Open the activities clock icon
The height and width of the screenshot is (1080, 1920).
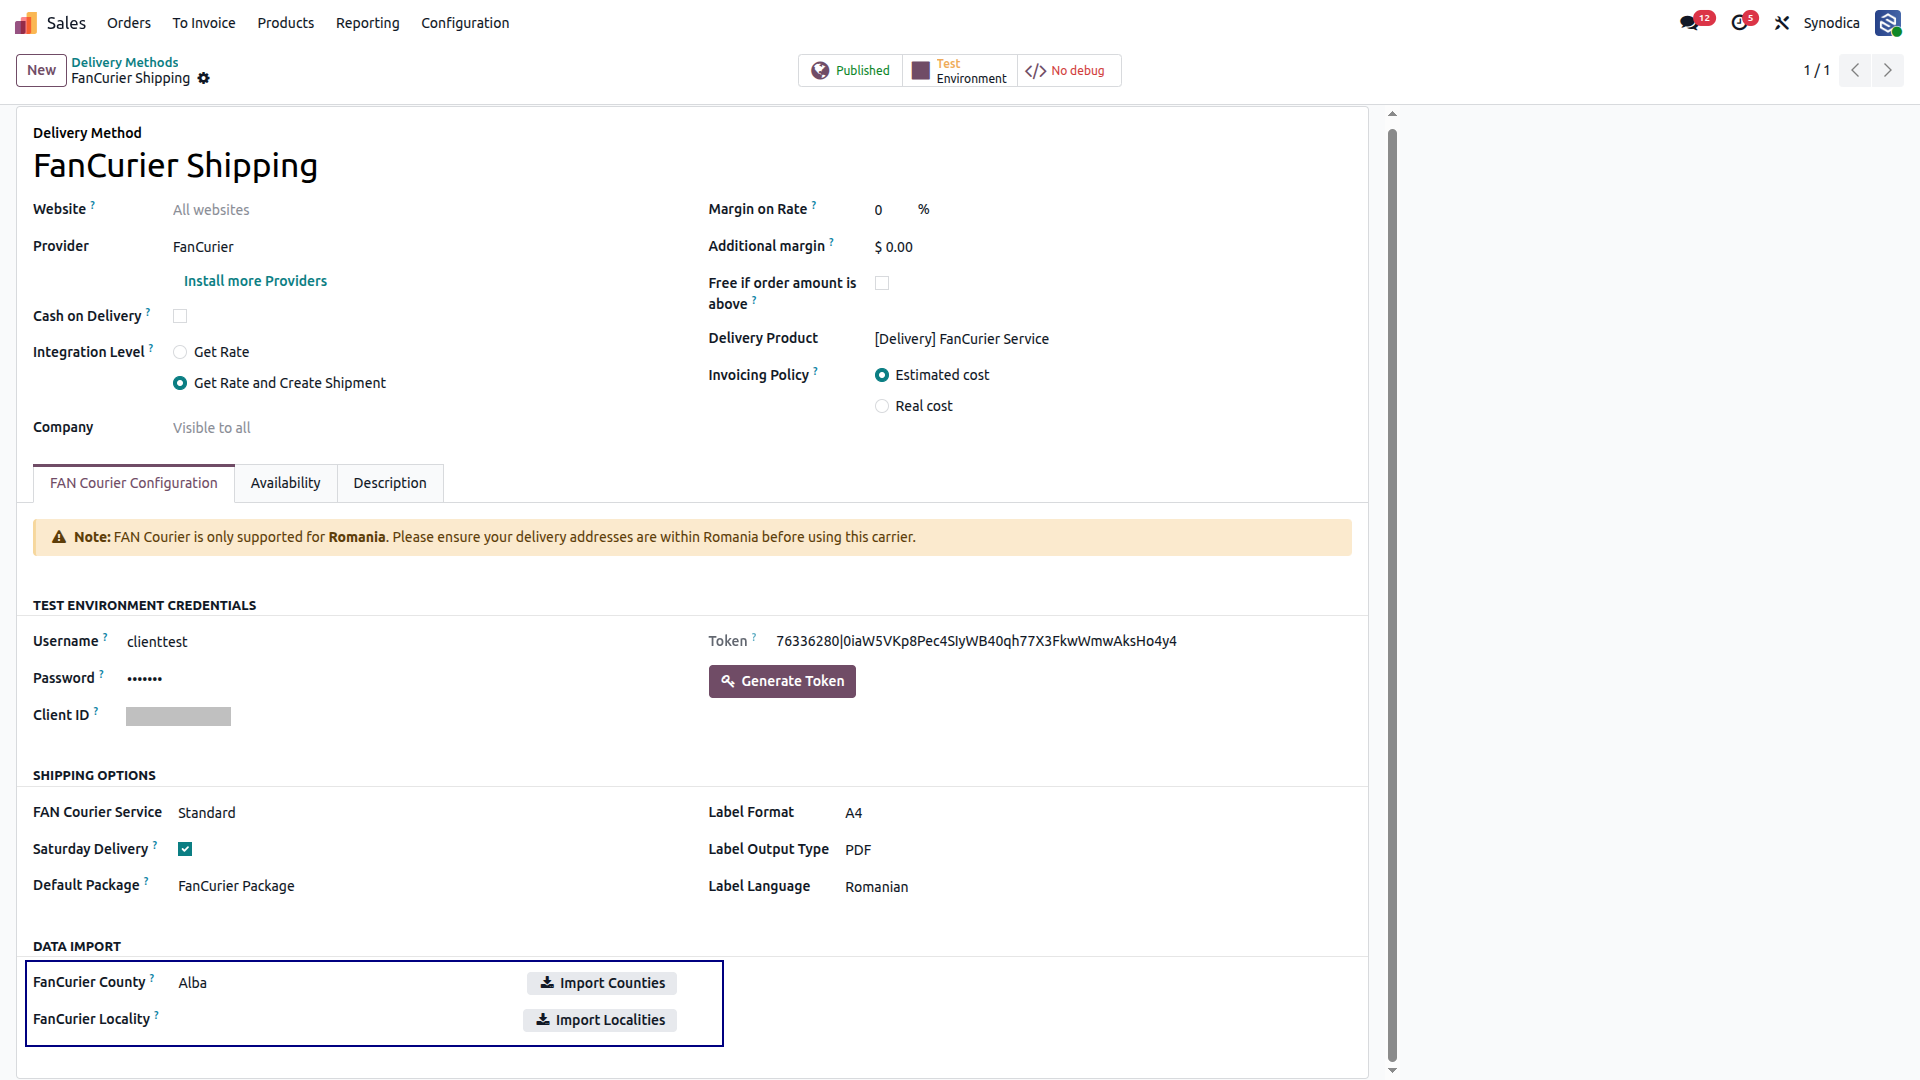point(1740,23)
